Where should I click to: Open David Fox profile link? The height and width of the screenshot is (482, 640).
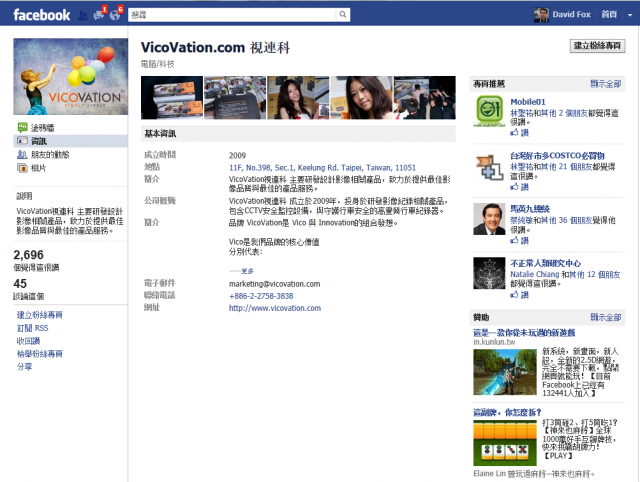(x=571, y=15)
